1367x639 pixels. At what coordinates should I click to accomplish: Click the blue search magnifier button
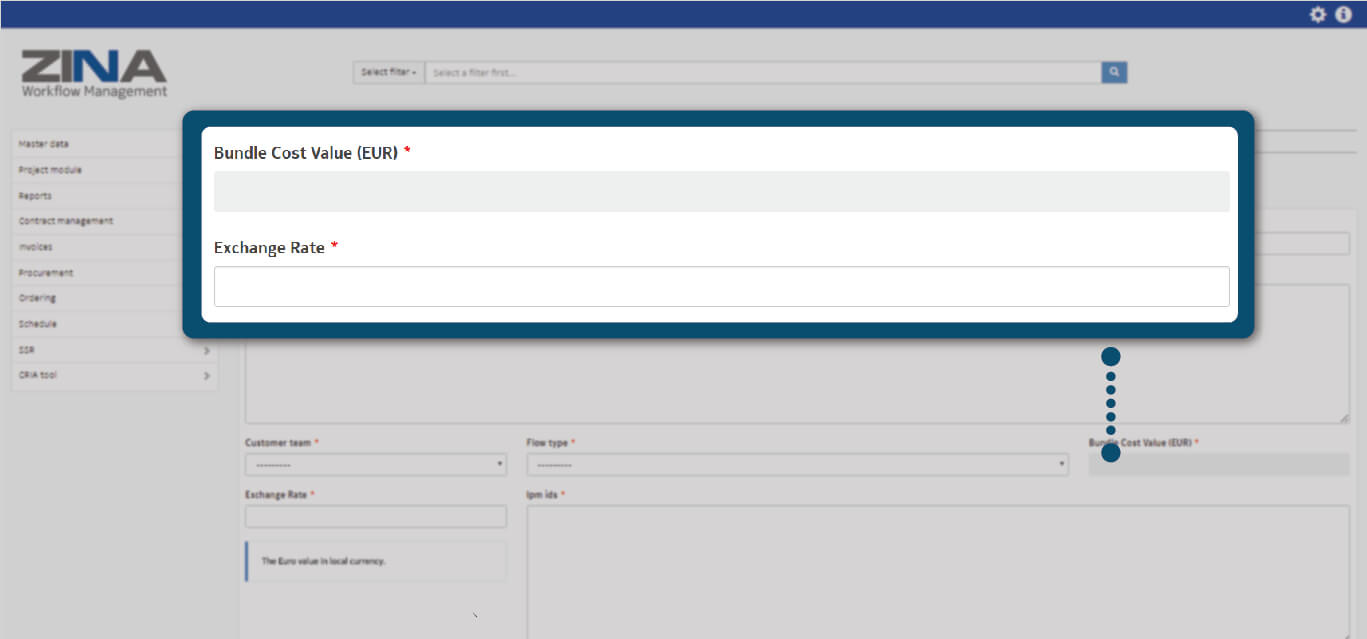[x=1114, y=72]
